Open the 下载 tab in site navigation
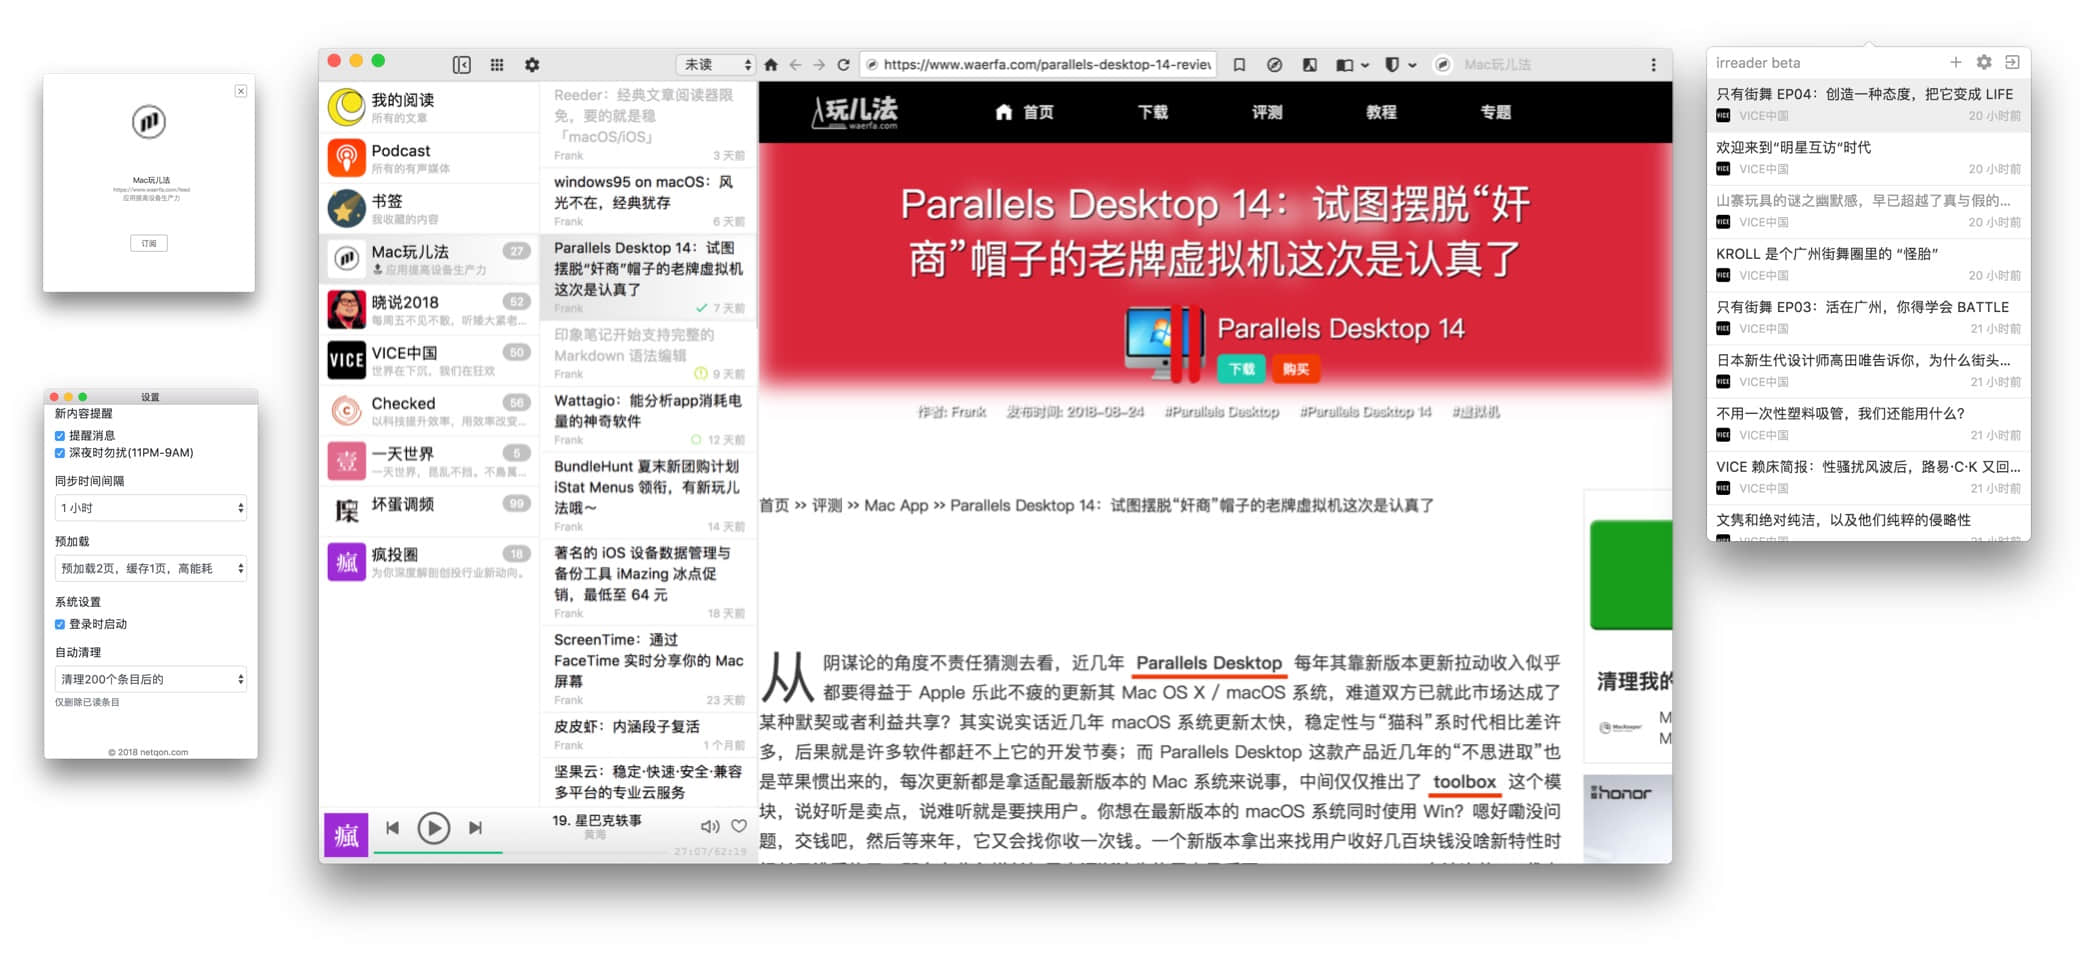 tap(1152, 112)
